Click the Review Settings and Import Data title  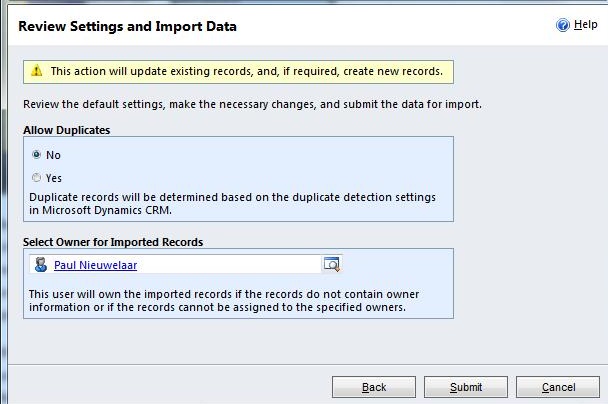[x=127, y=26]
